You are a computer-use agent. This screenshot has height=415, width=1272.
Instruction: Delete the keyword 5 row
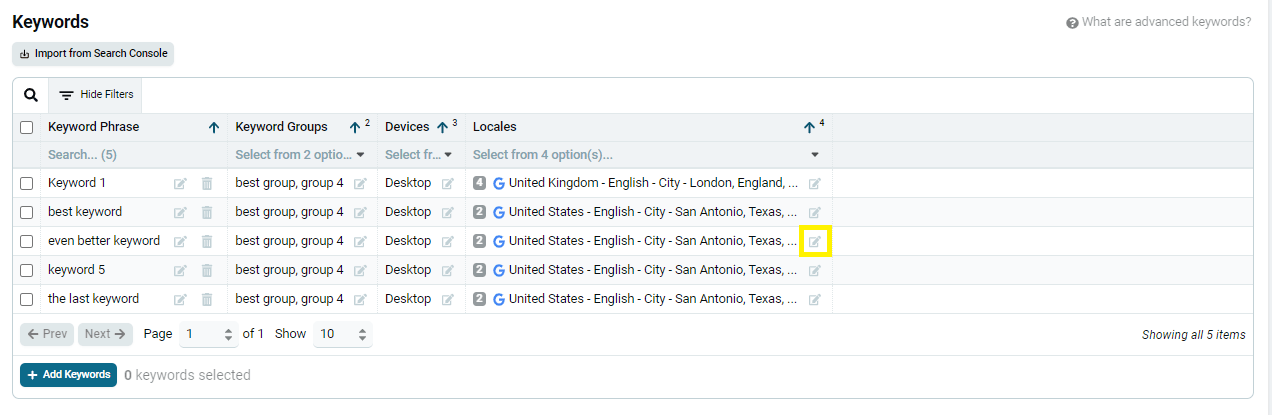207,270
